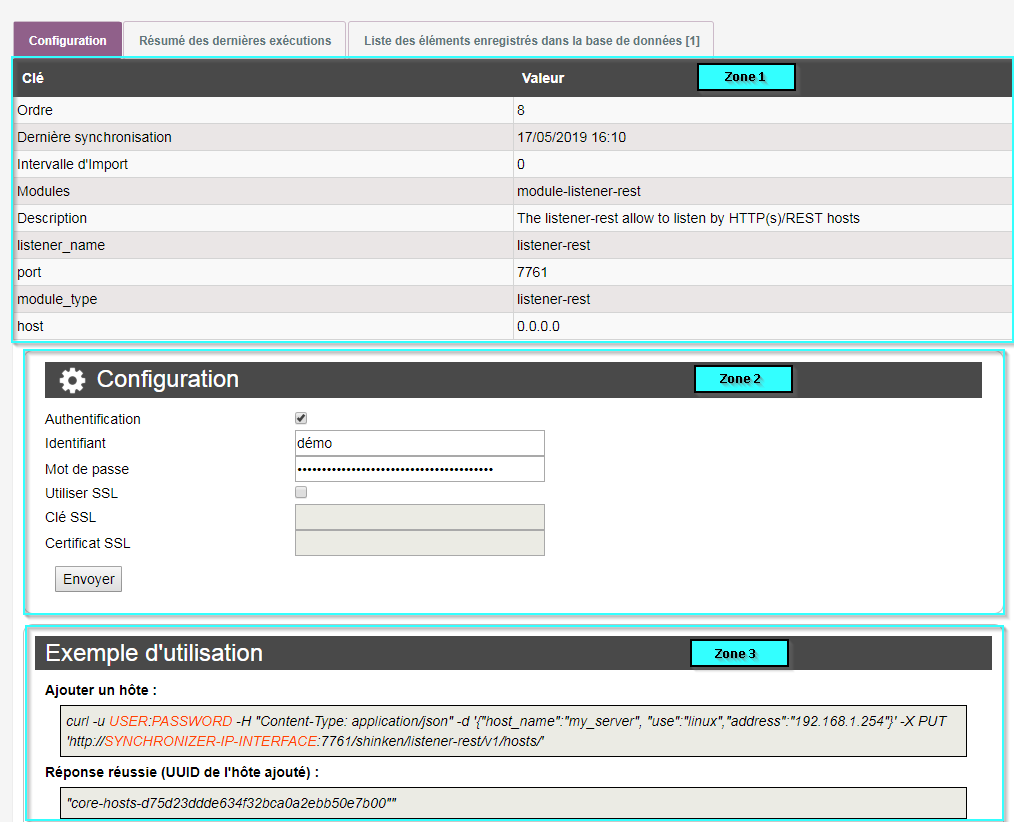Click the Clé SSL input field
This screenshot has width=1014, height=822.
(419, 517)
